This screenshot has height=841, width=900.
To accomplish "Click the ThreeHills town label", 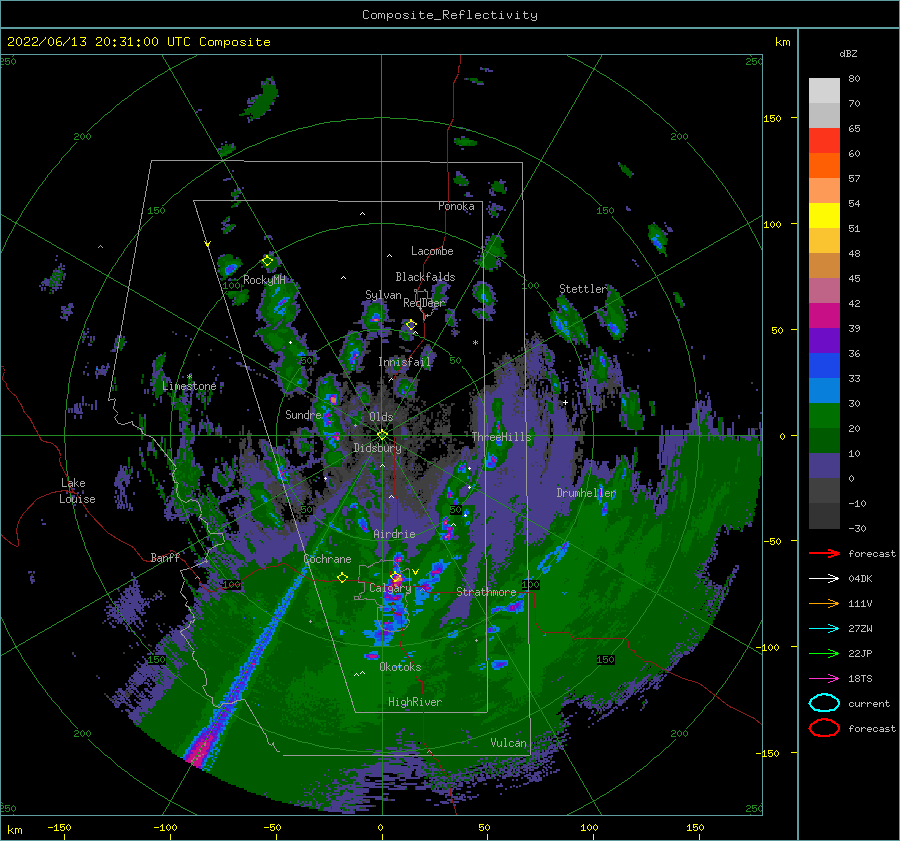I will [x=501, y=437].
